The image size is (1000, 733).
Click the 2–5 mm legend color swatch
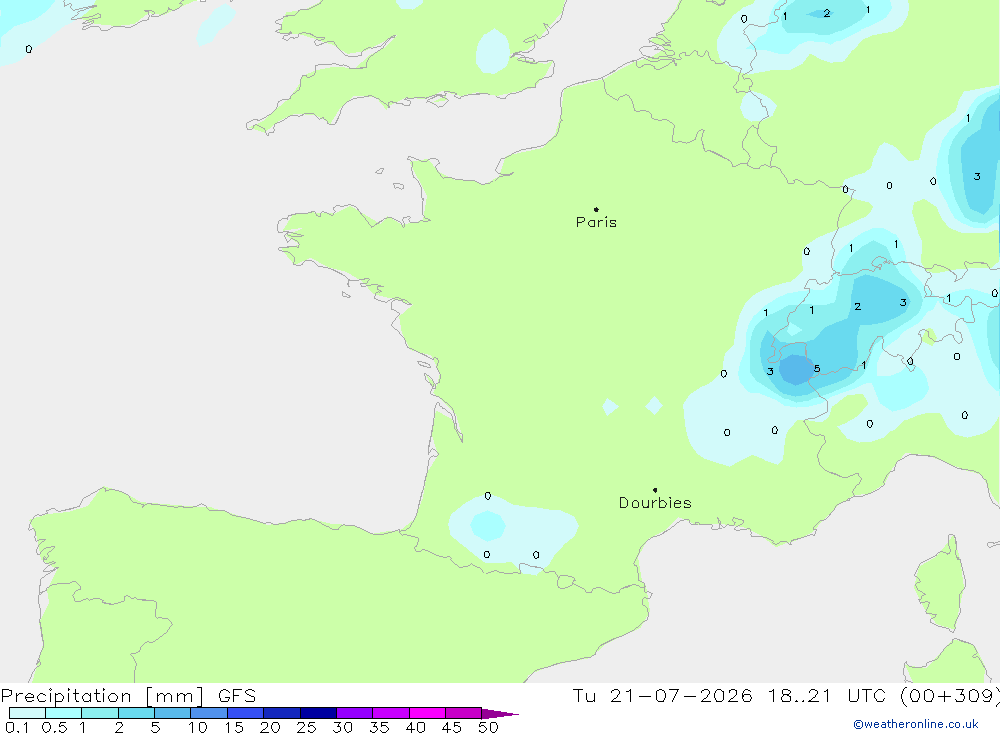click(x=136, y=713)
